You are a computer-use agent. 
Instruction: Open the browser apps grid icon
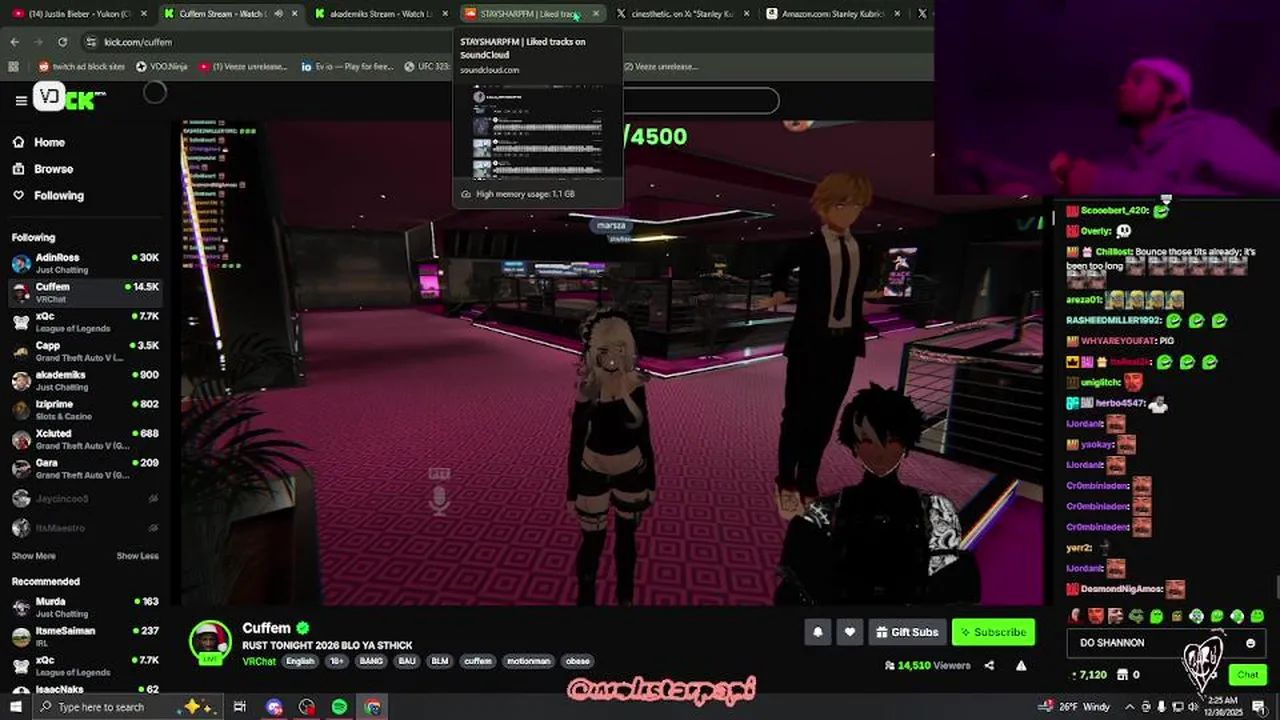click(13, 67)
